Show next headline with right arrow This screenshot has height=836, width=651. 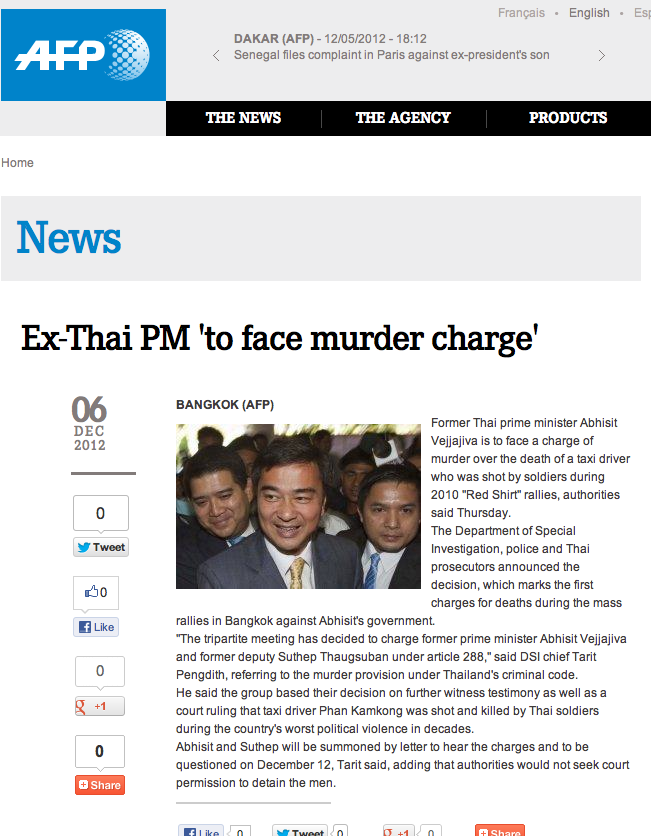601,55
